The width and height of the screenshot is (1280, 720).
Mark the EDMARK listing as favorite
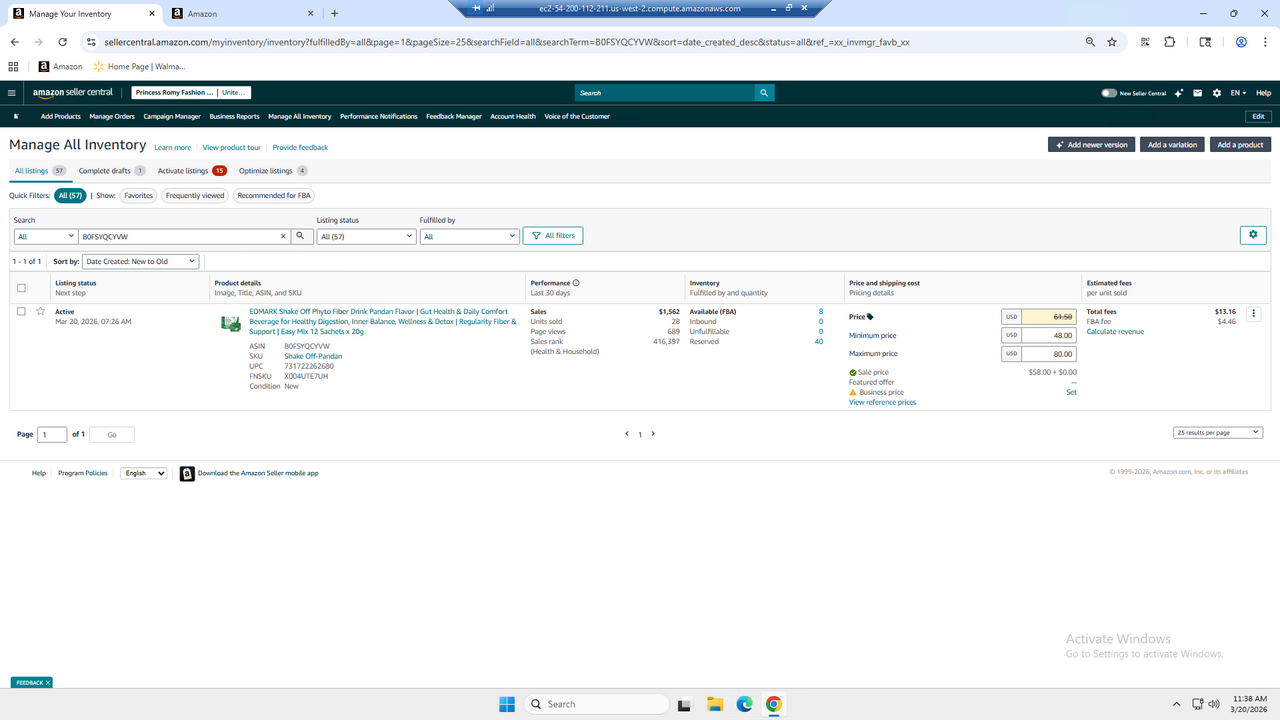(41, 311)
